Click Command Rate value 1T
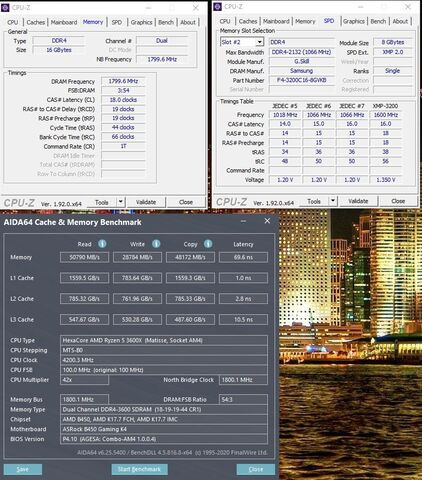The image size is (422, 480). point(123,146)
